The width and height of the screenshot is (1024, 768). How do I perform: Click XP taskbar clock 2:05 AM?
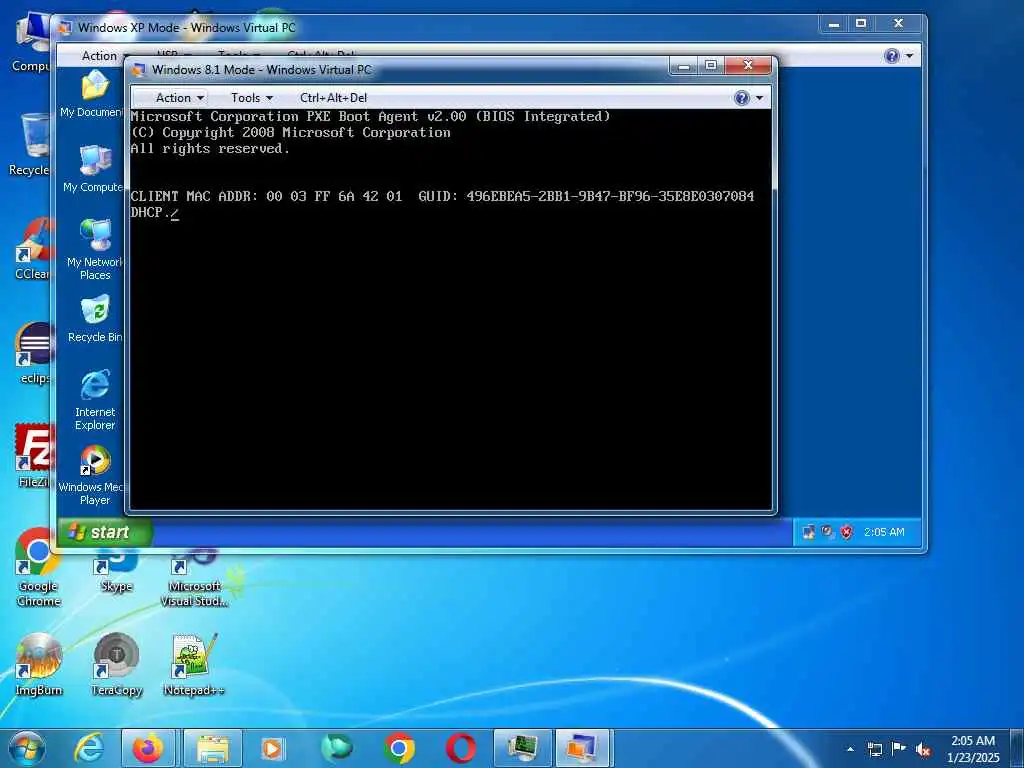coord(884,532)
